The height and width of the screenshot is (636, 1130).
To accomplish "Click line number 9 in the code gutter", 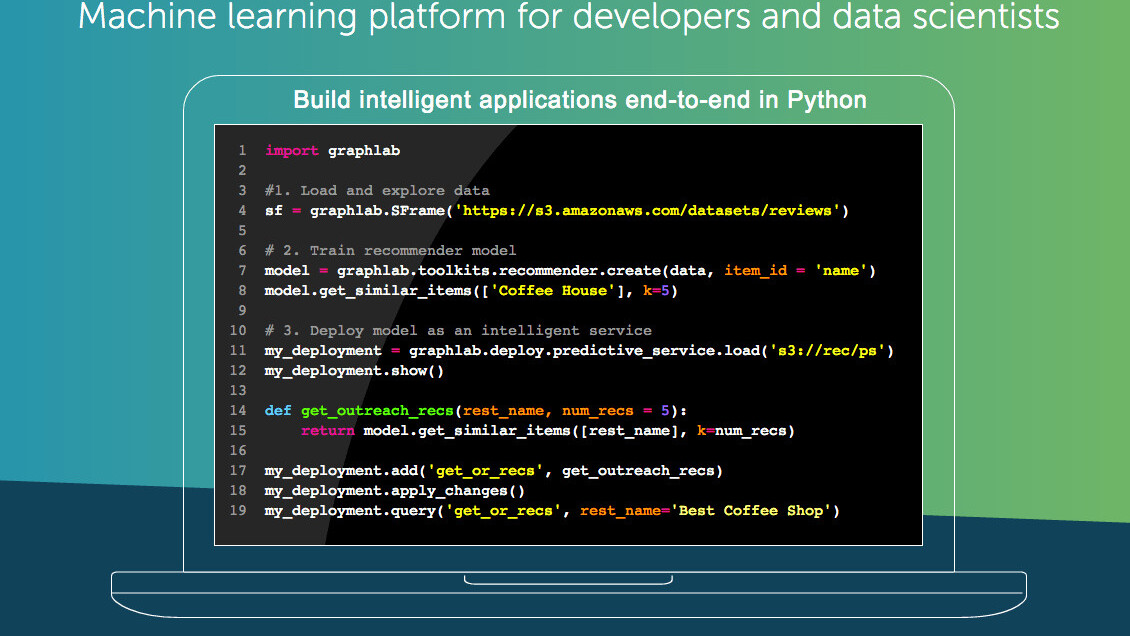I will 242,310.
